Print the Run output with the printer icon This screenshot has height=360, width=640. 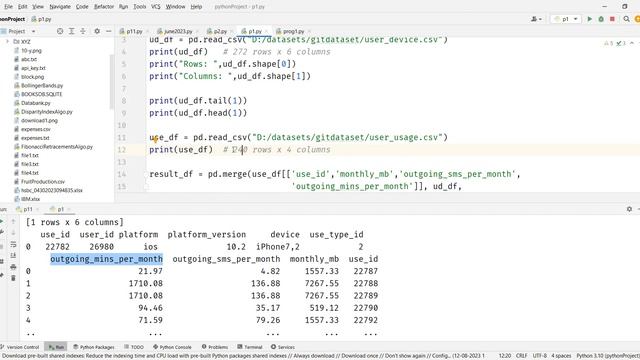click(13, 267)
